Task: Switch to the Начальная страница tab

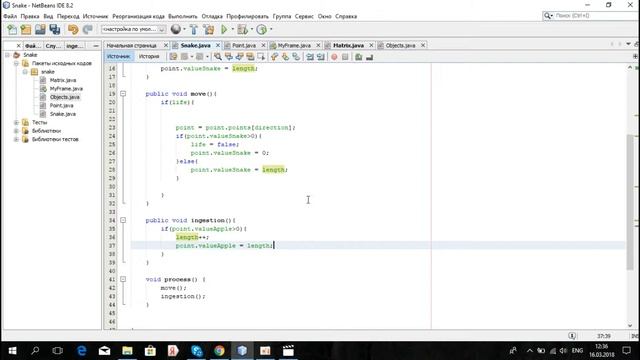Action: (x=131, y=45)
